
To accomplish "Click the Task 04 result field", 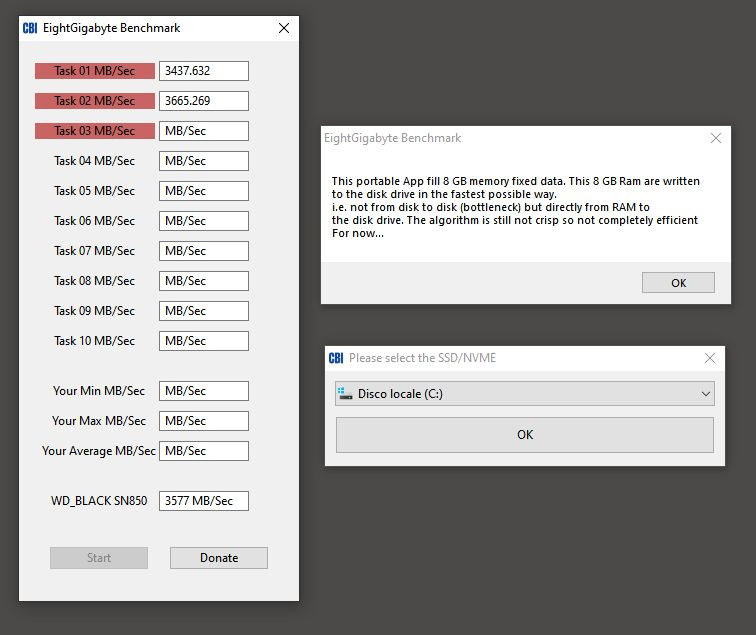I will [x=204, y=161].
